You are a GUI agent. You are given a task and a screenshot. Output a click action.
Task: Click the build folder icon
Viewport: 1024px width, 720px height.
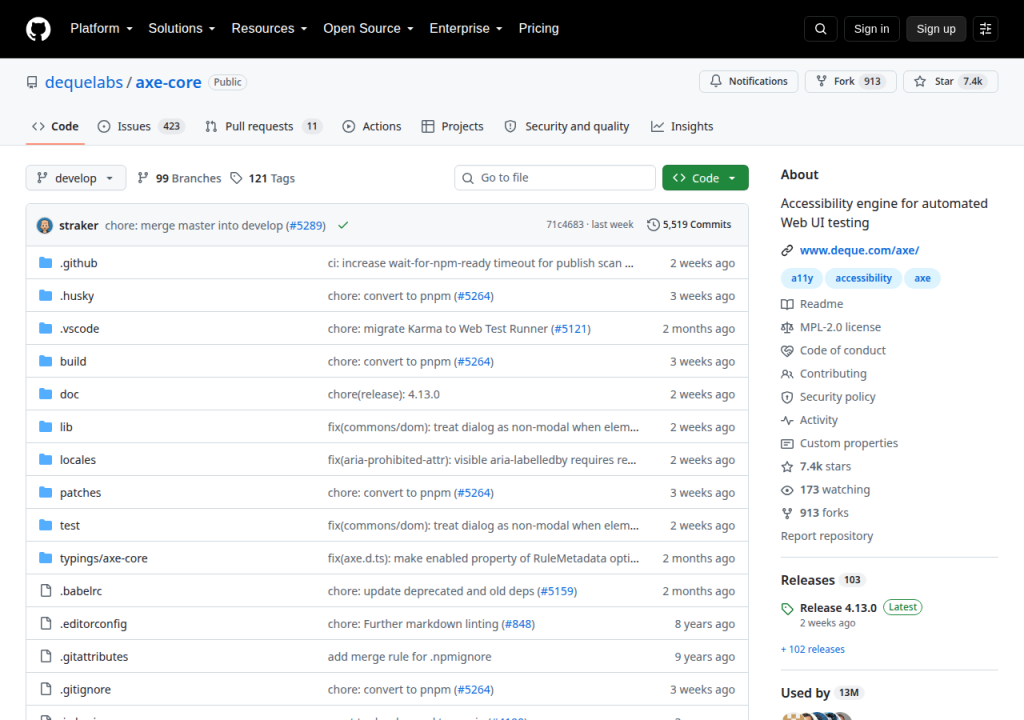[x=45, y=361]
